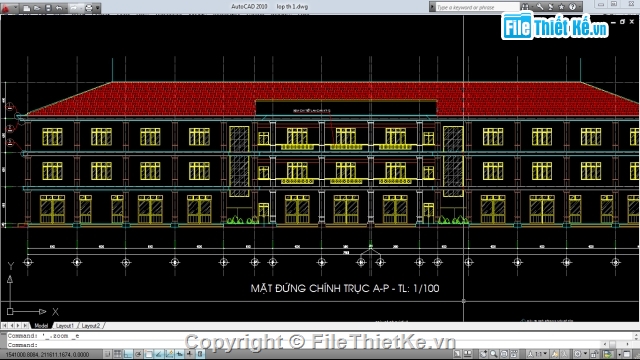
Task: Click the New drawing icon
Action: tap(27, 8)
